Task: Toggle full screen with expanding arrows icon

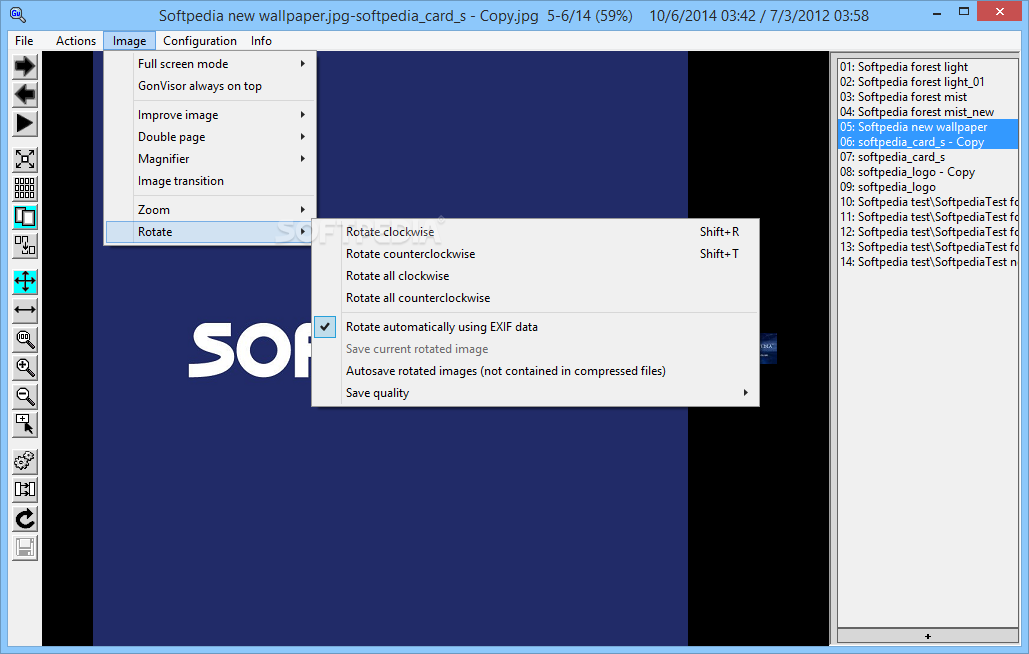Action: click(25, 159)
